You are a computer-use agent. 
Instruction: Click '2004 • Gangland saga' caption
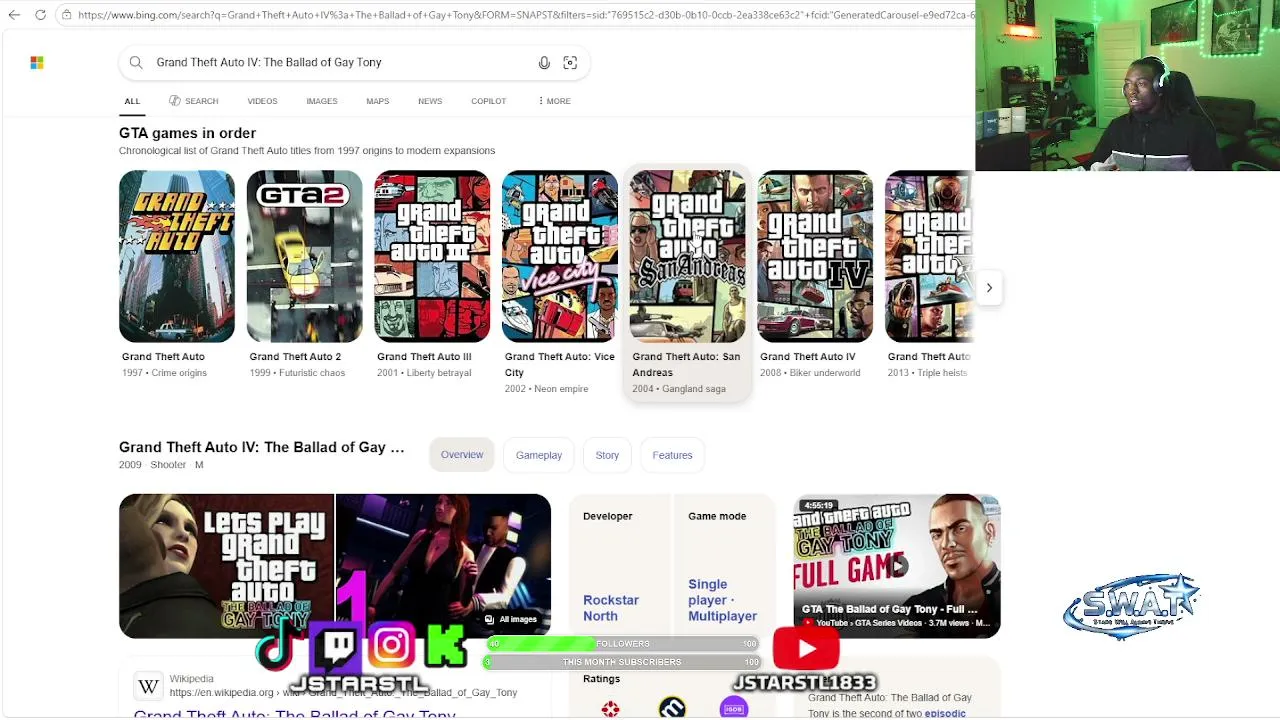679,389
